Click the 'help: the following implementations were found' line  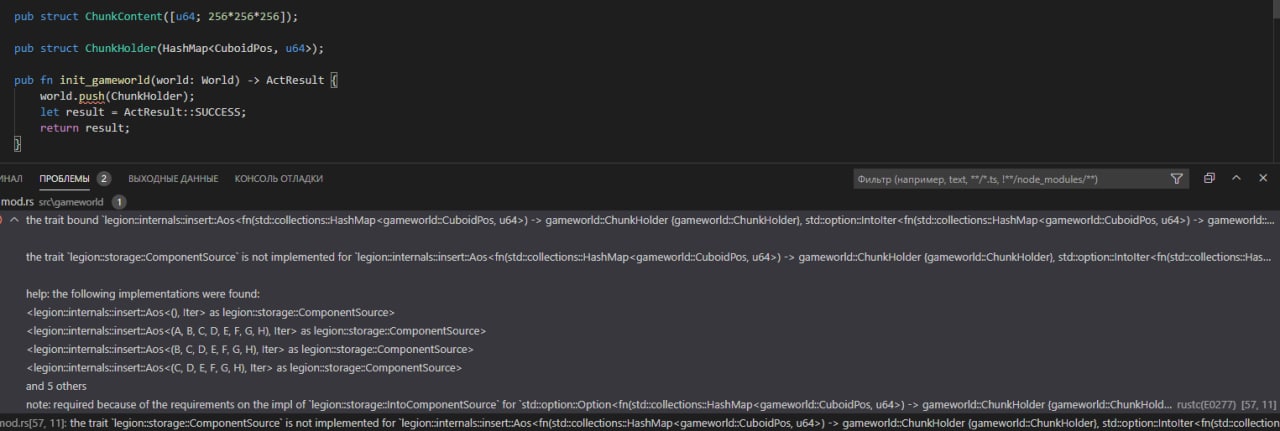coord(143,294)
